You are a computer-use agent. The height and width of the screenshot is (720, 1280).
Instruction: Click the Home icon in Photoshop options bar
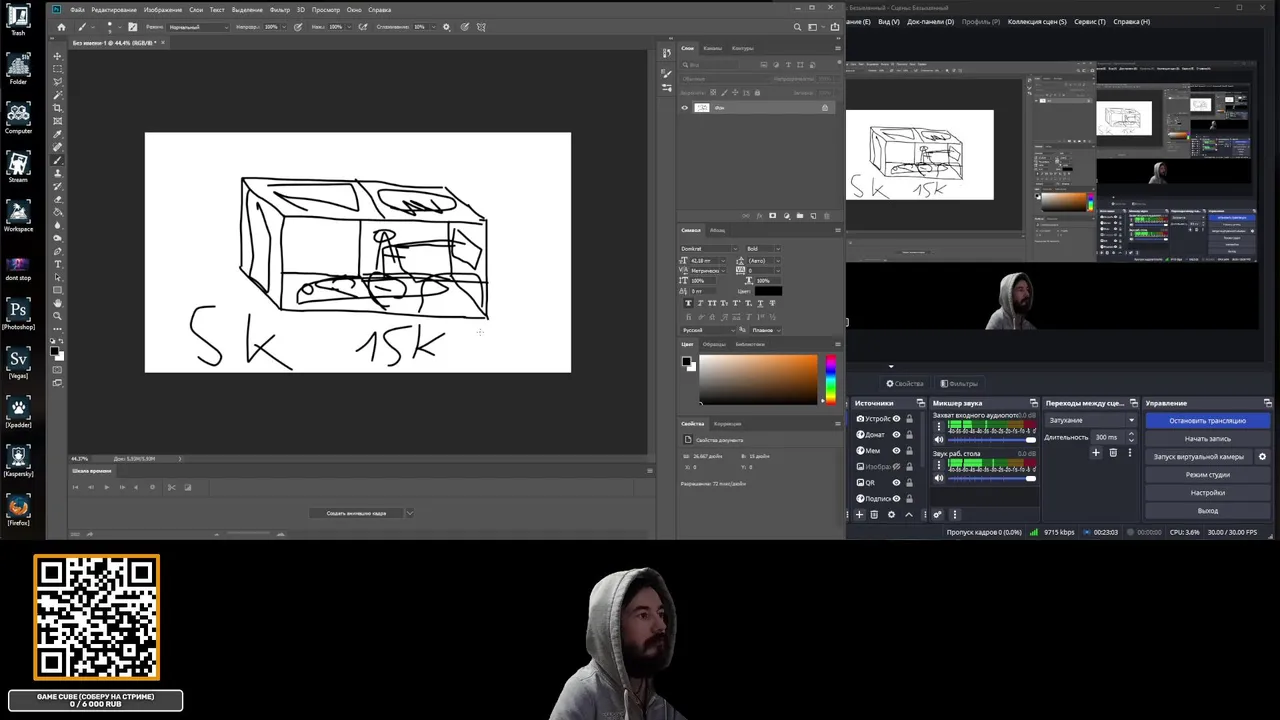[61, 27]
